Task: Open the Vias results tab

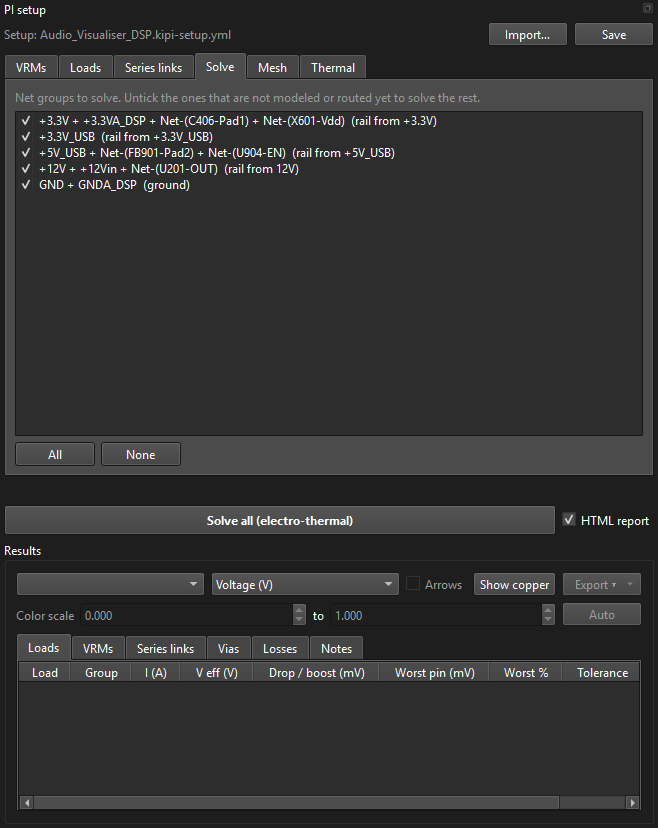Action: (x=228, y=648)
